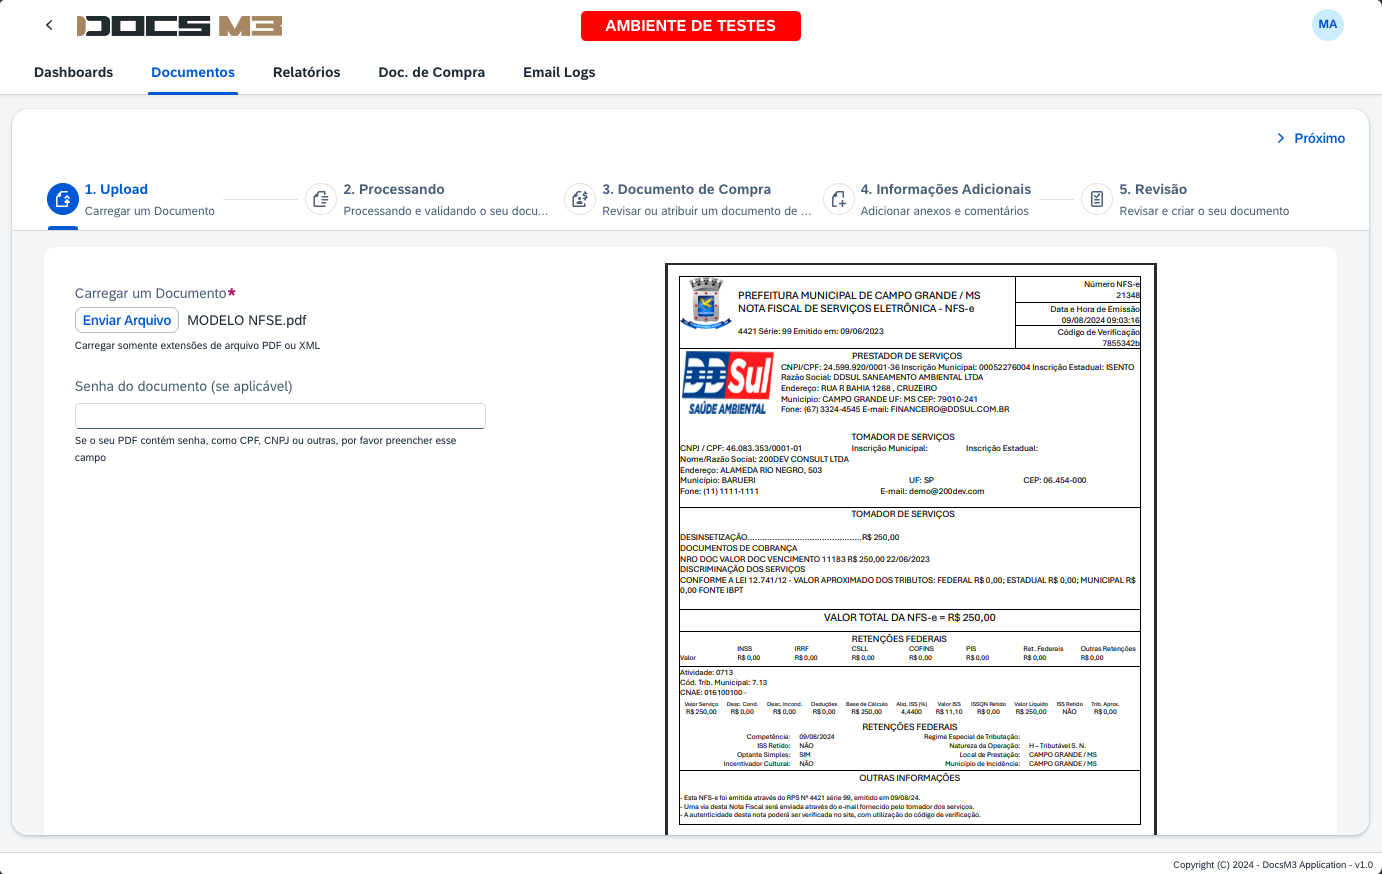1382x874 pixels.
Task: Click the back arrow beside the logo
Action: (x=48, y=24)
